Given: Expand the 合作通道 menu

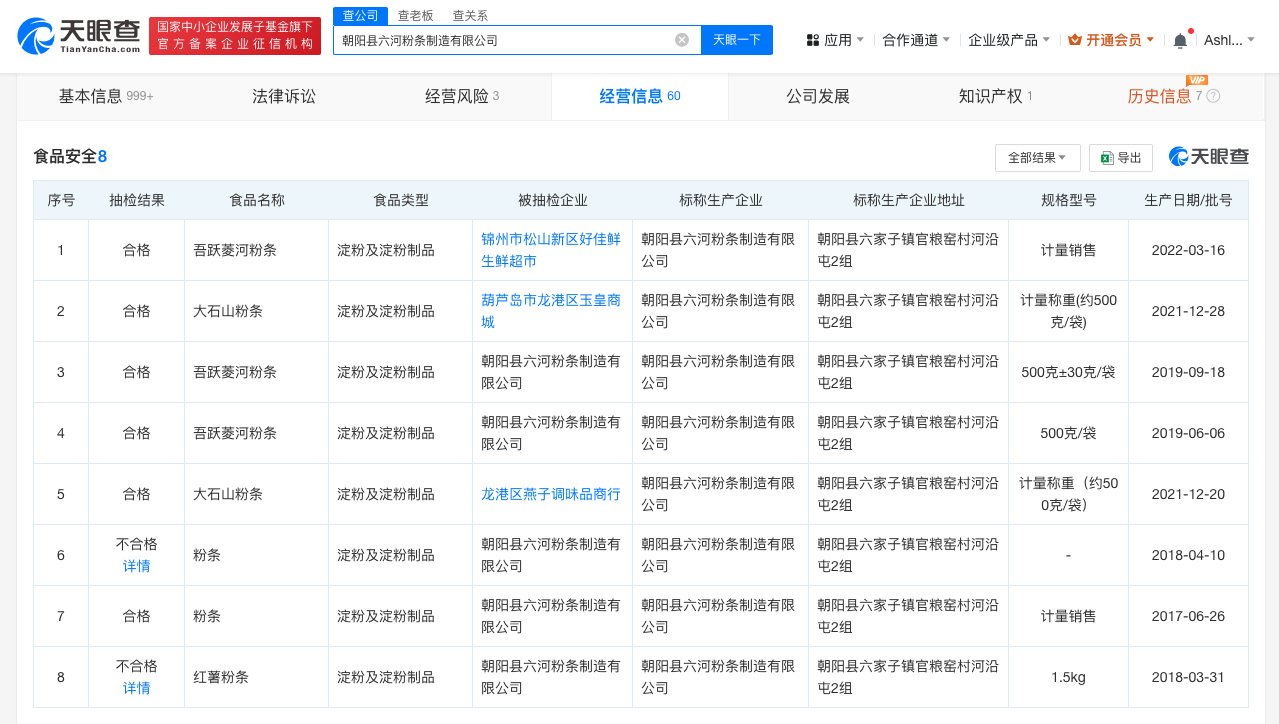Looking at the screenshot, I should (916, 40).
